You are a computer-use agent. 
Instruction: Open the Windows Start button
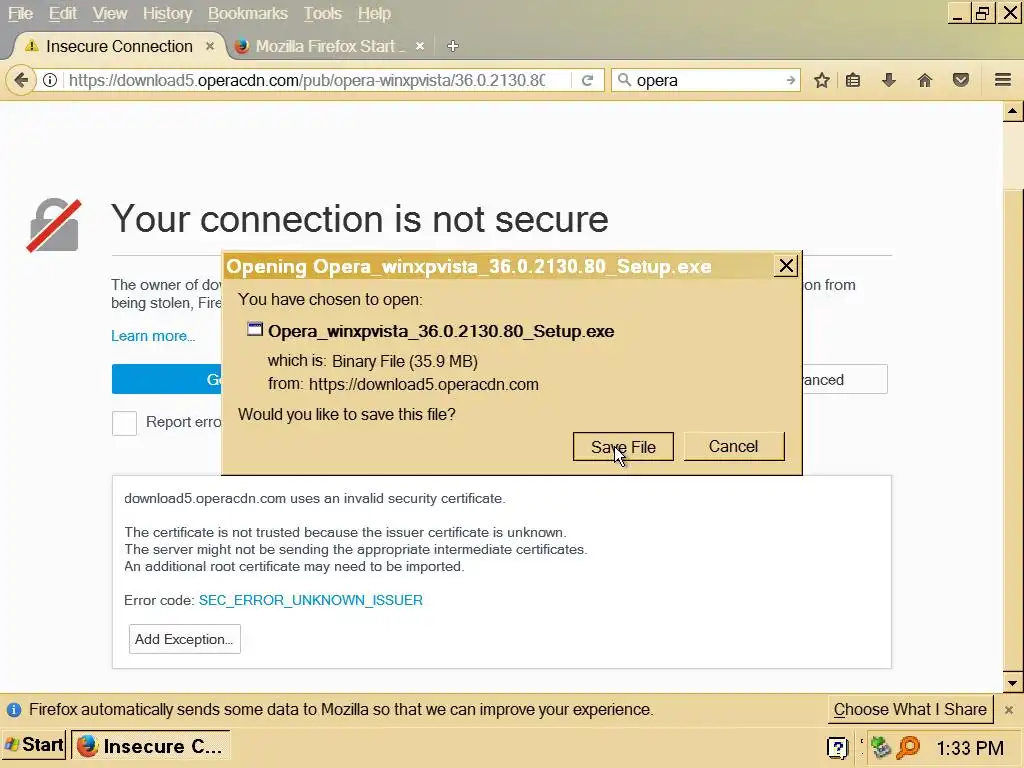(34, 745)
